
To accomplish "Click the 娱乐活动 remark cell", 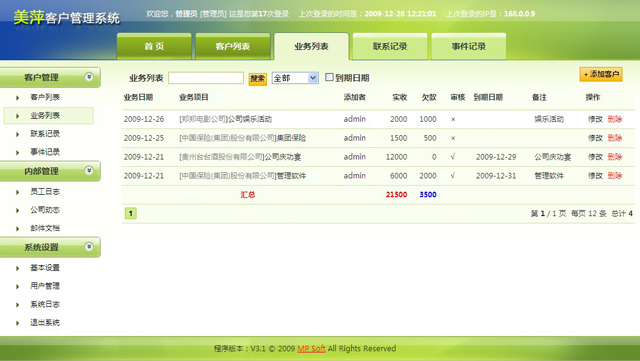I will [549, 119].
